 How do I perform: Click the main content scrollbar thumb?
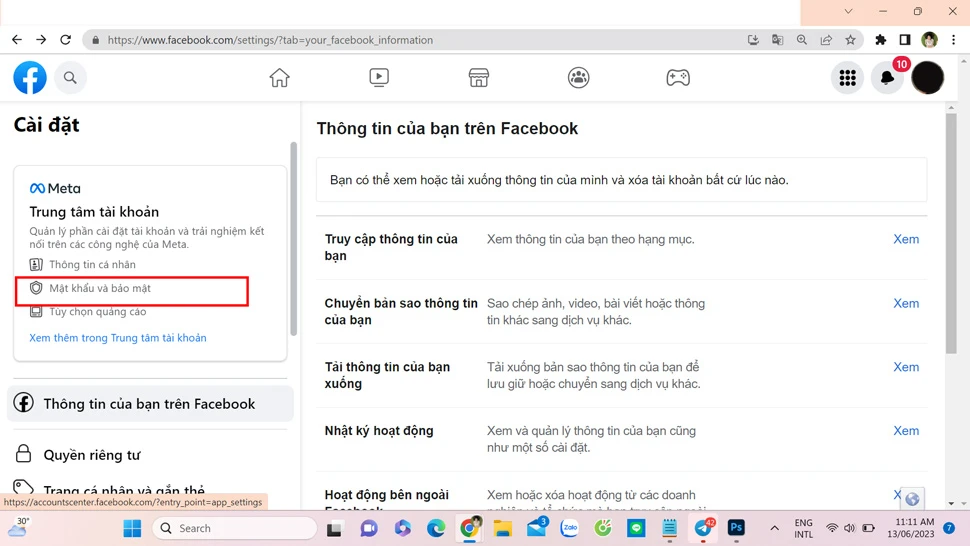[x=951, y=234]
